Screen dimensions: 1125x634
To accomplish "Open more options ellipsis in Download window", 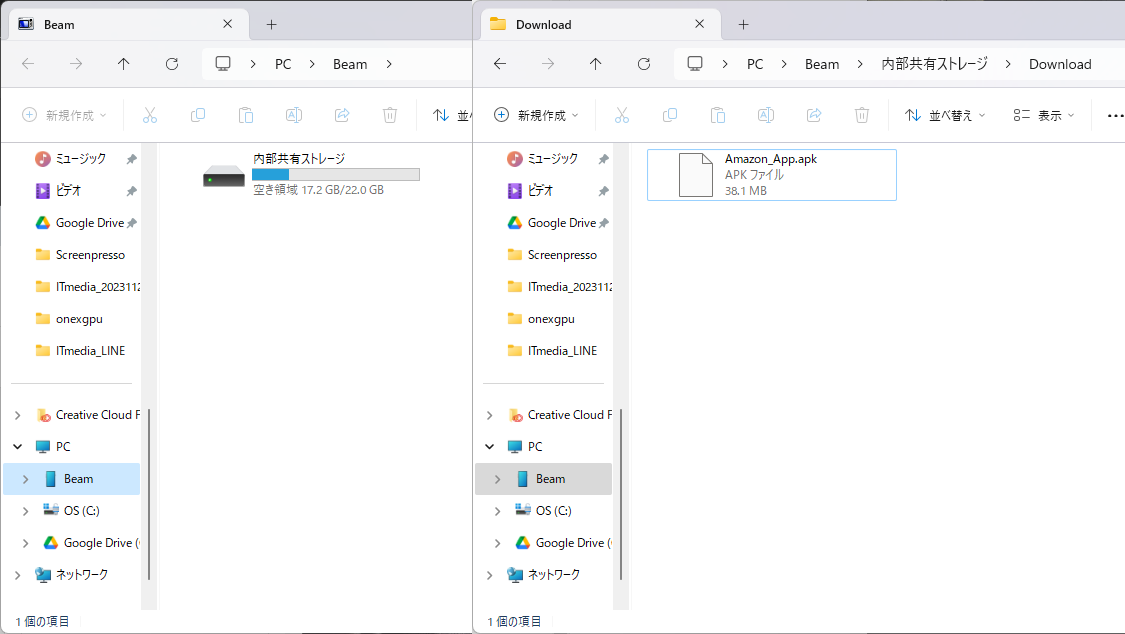I will coord(1115,115).
